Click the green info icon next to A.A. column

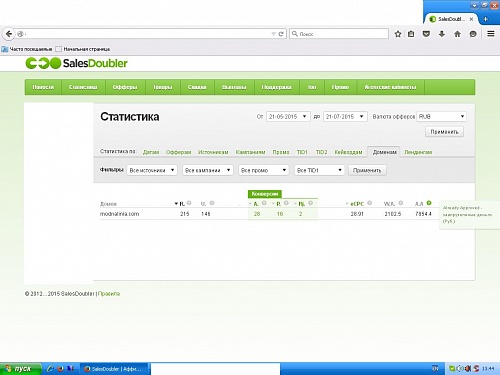(429, 203)
